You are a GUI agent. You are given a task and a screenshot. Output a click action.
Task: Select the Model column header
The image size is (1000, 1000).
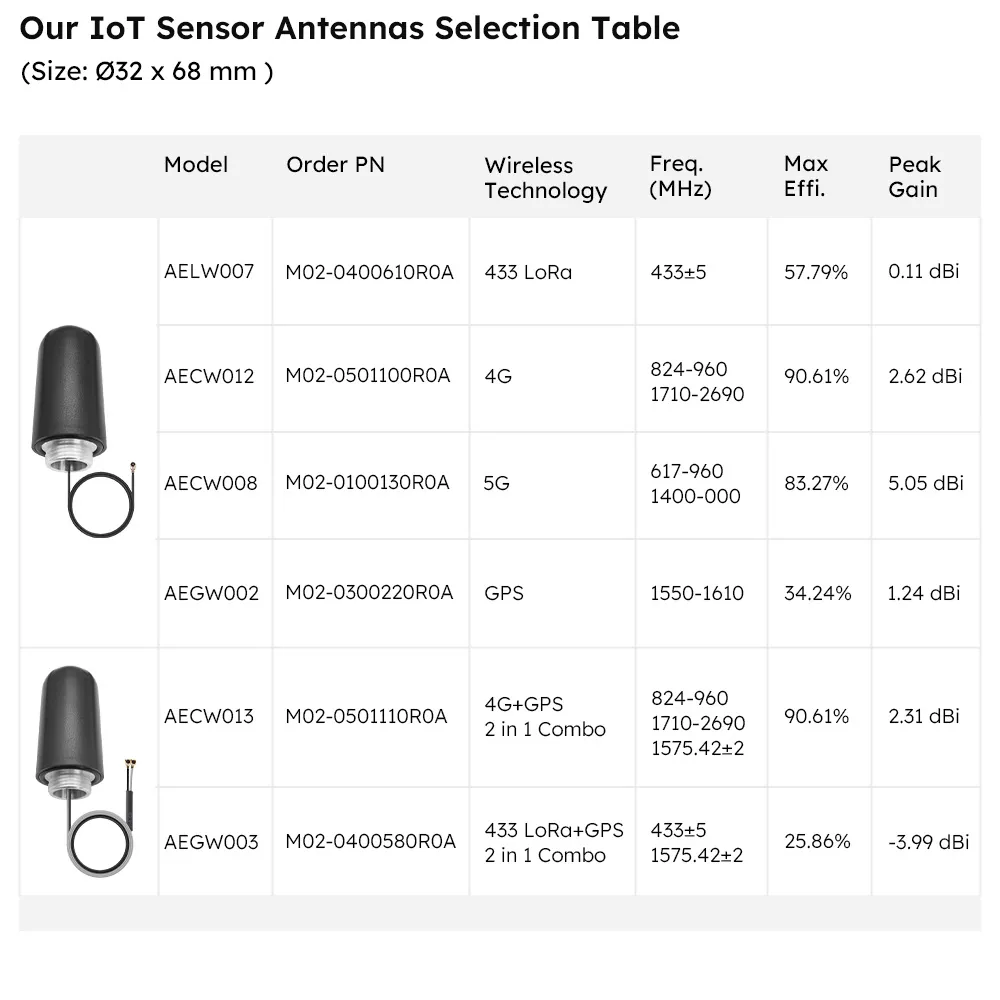pyautogui.click(x=196, y=165)
